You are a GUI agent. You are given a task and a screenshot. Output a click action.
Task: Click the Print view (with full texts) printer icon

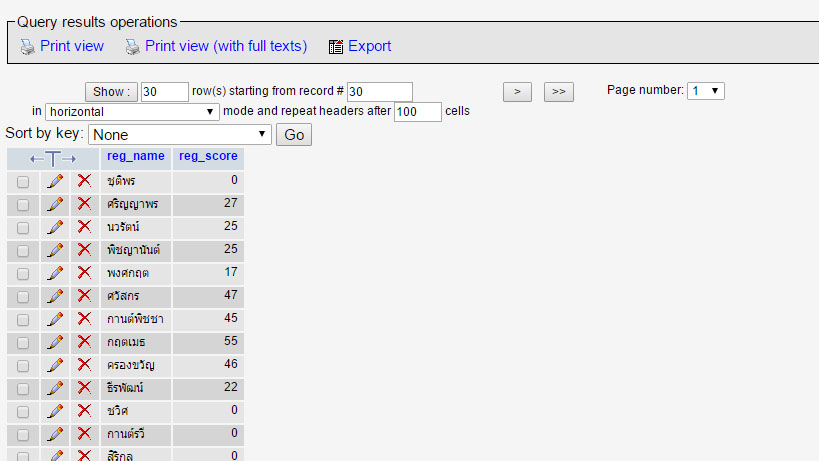point(133,47)
